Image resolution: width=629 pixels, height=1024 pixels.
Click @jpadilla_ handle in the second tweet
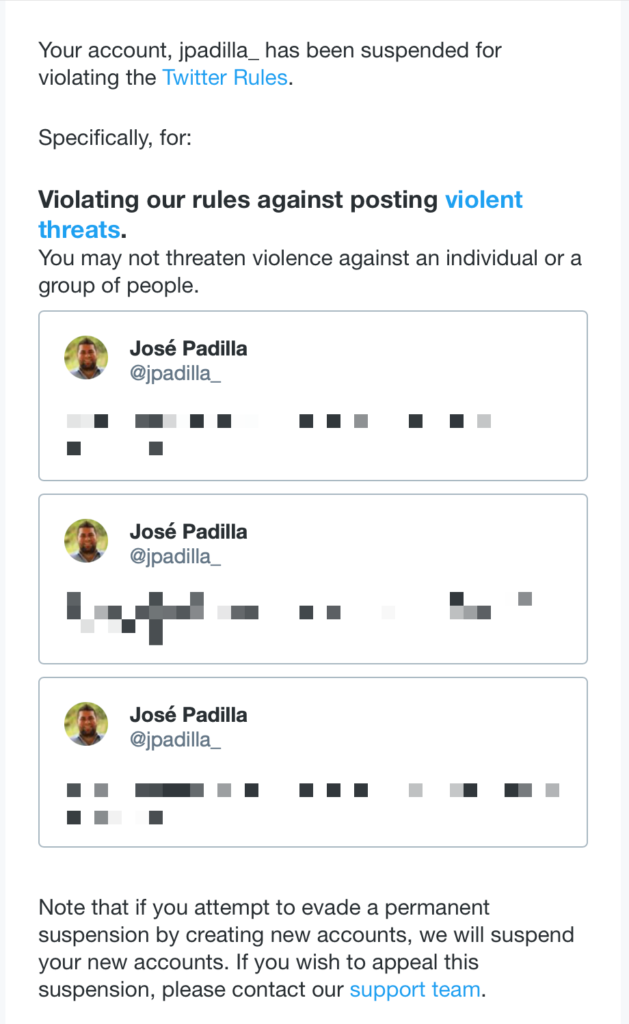pos(175,556)
